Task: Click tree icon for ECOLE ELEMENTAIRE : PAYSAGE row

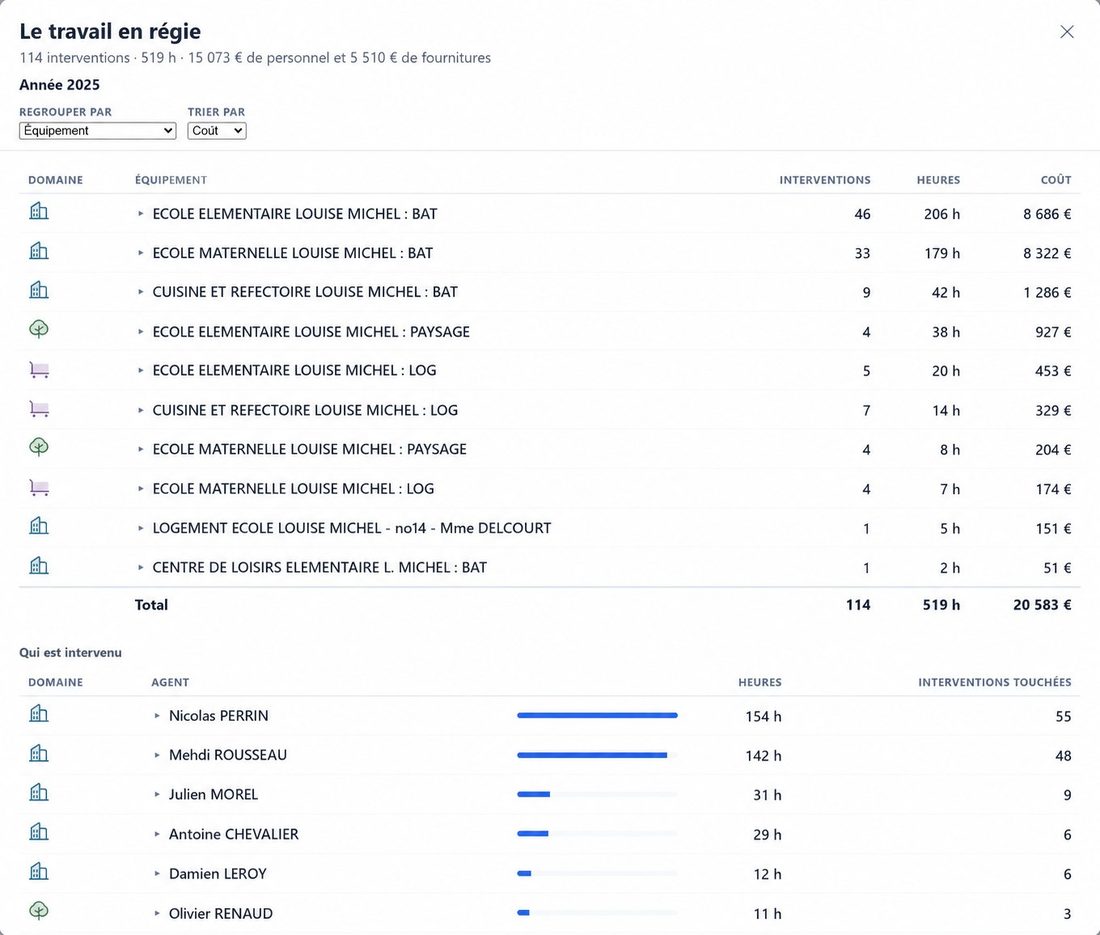Action: 39,329
